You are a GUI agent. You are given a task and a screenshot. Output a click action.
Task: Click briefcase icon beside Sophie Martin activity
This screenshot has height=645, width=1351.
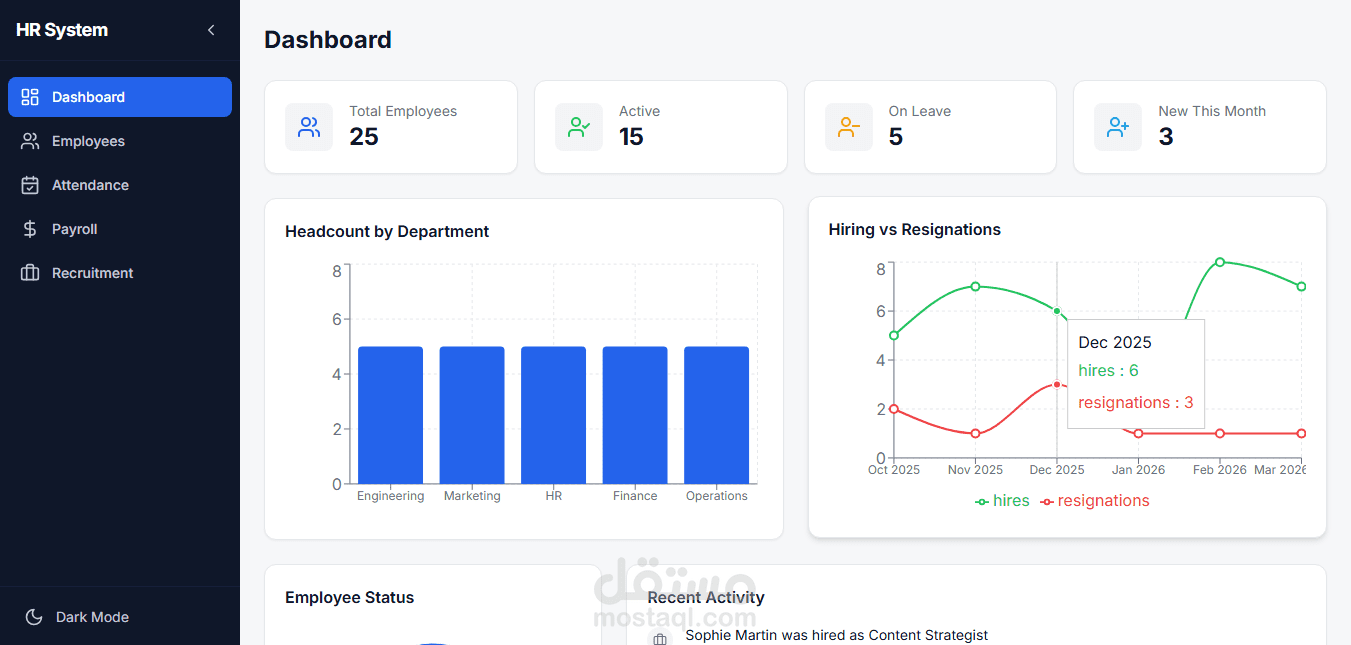click(x=660, y=639)
